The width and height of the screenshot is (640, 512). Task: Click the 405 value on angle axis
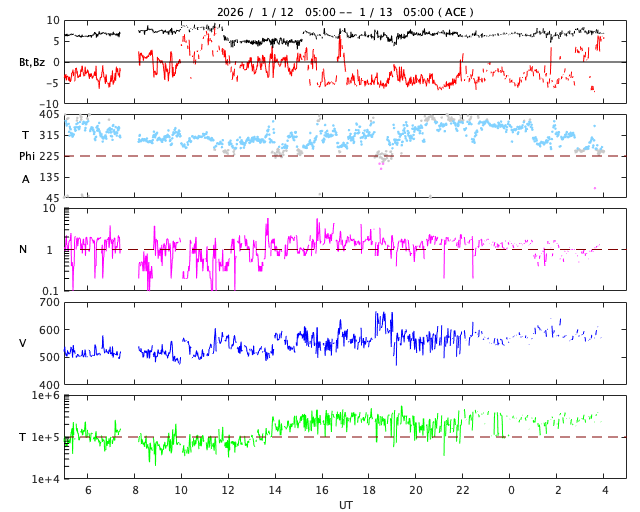point(48,114)
